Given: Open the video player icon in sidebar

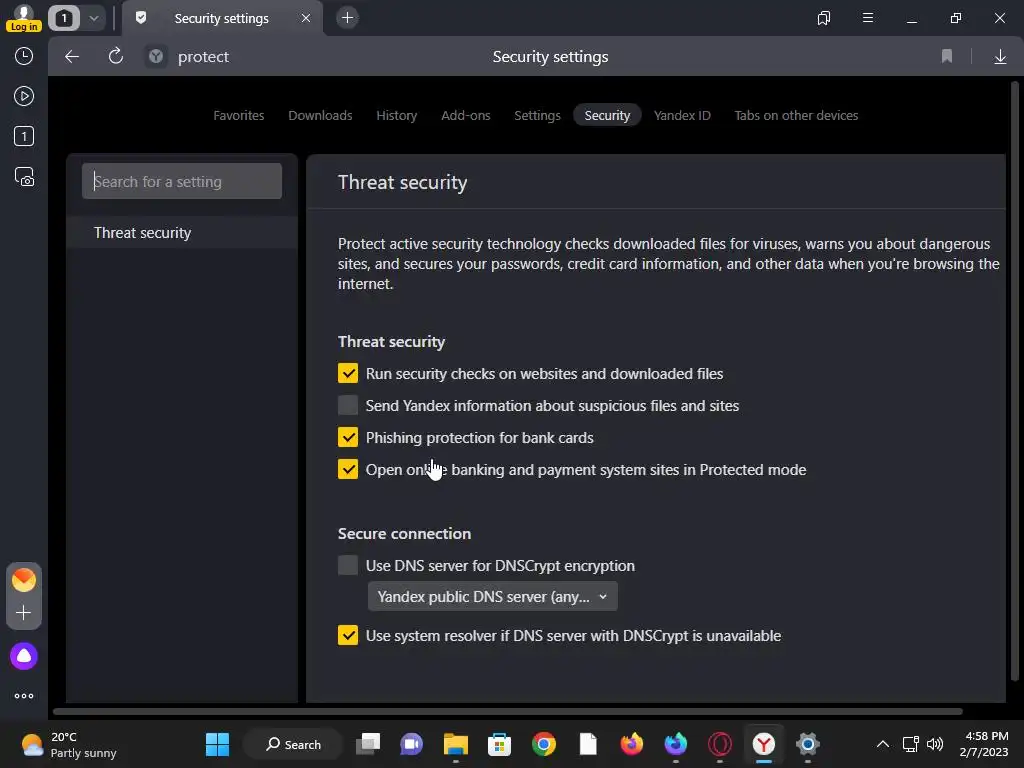Looking at the screenshot, I should [24, 97].
